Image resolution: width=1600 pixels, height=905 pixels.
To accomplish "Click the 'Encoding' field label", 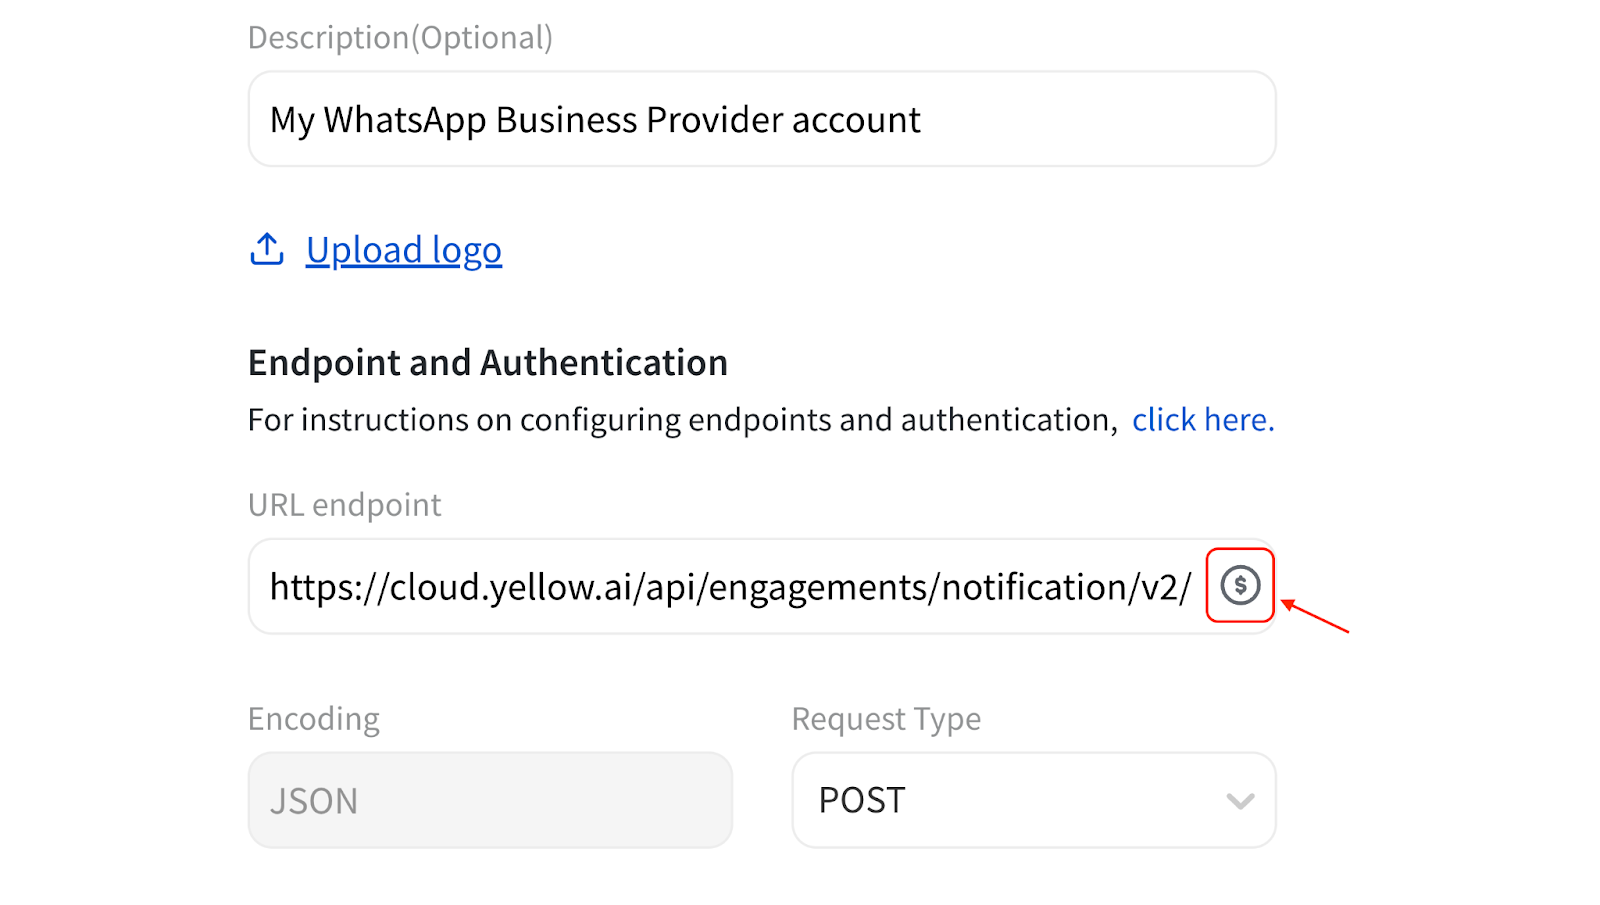I will (x=314, y=719).
